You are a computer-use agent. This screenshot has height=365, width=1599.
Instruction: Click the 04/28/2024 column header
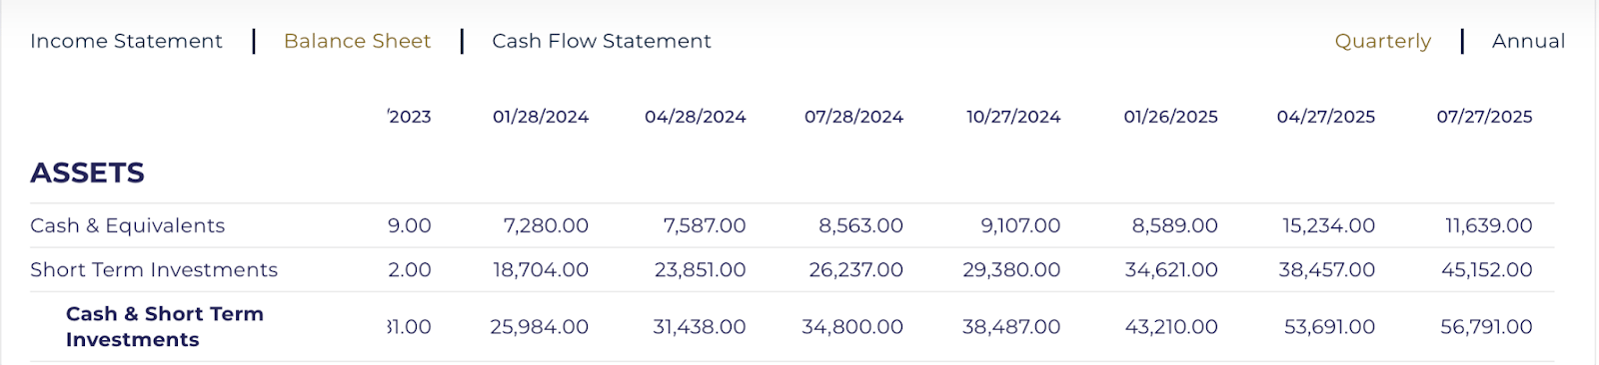tap(695, 117)
